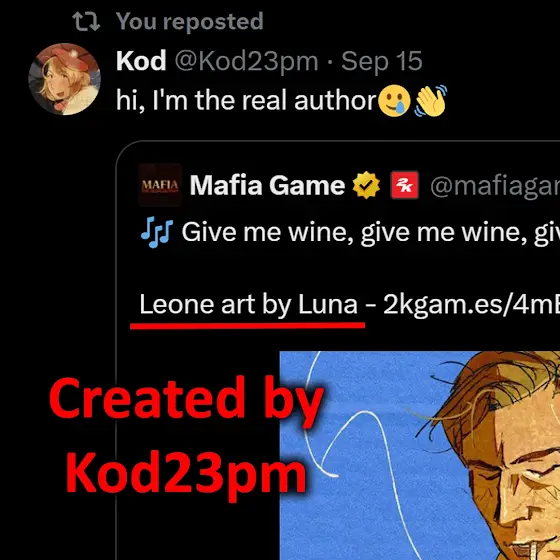Click the @Kod23pm handle

[246, 62]
